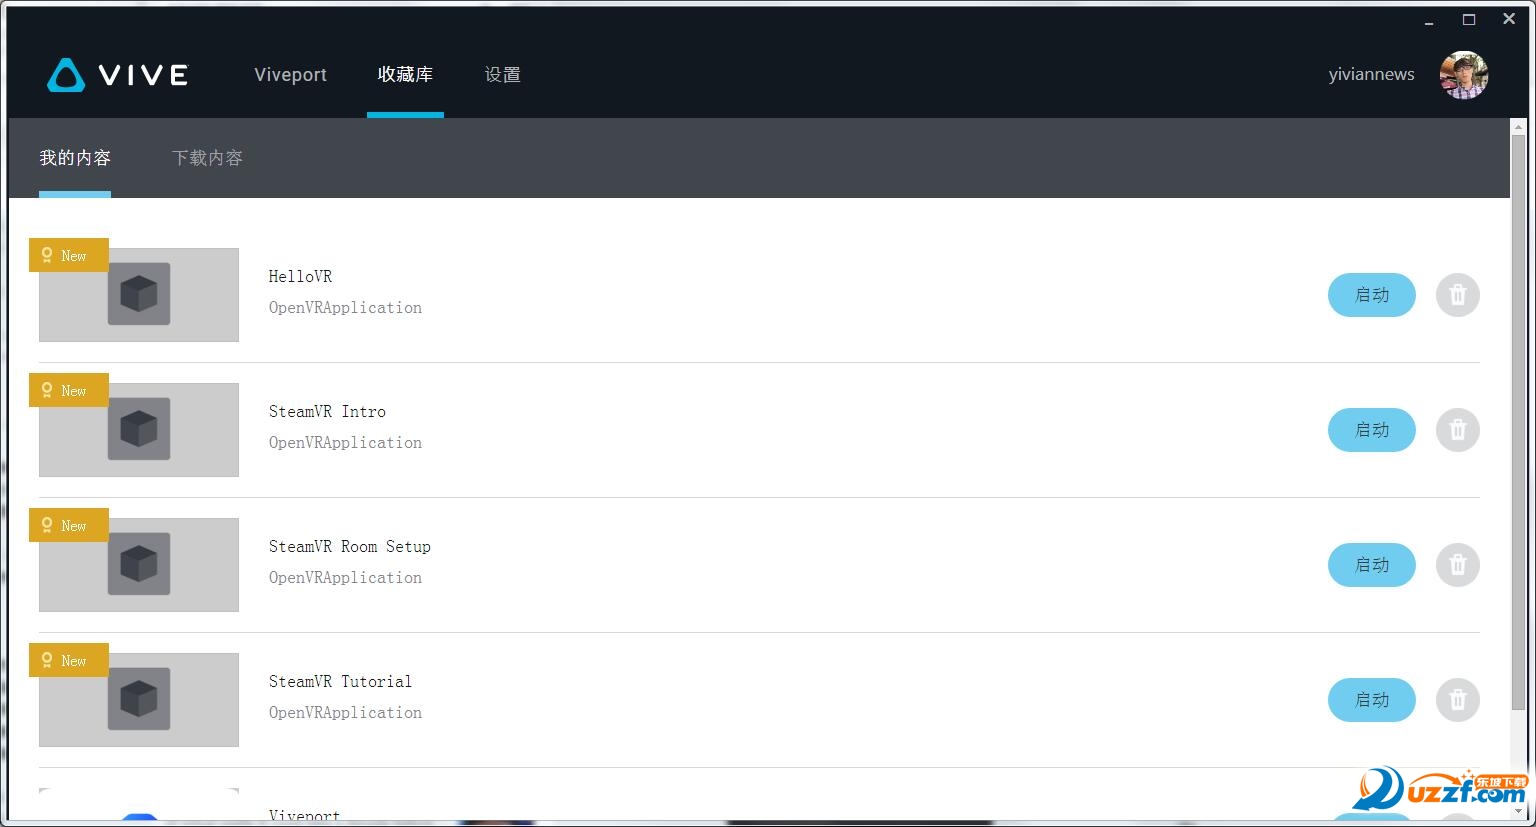
Task: Switch to 下载内容 sub-tab
Action: [x=207, y=158]
